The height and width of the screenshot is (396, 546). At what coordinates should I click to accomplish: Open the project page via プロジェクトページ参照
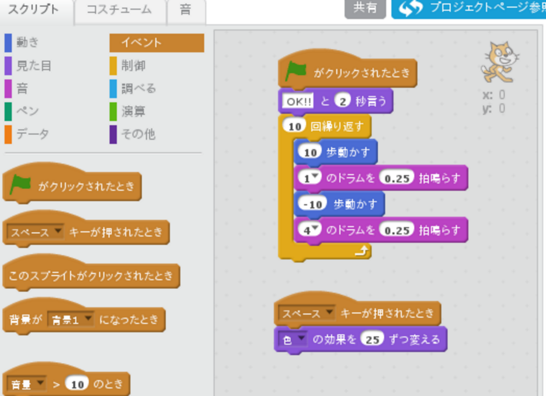(x=468, y=8)
